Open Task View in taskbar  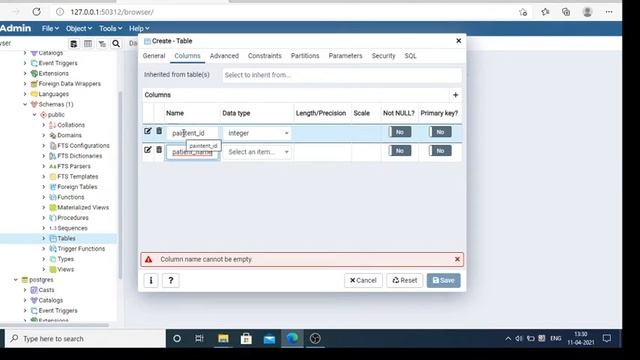[x=200, y=338]
